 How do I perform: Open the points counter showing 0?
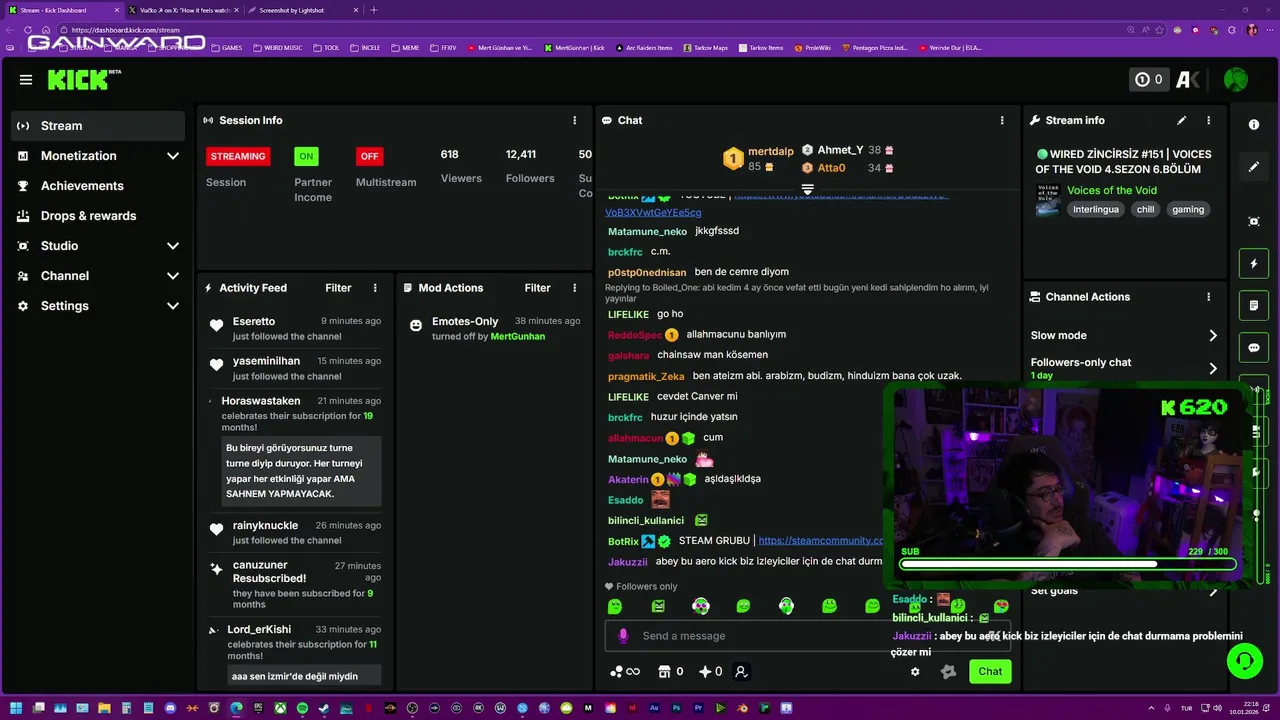[1149, 80]
